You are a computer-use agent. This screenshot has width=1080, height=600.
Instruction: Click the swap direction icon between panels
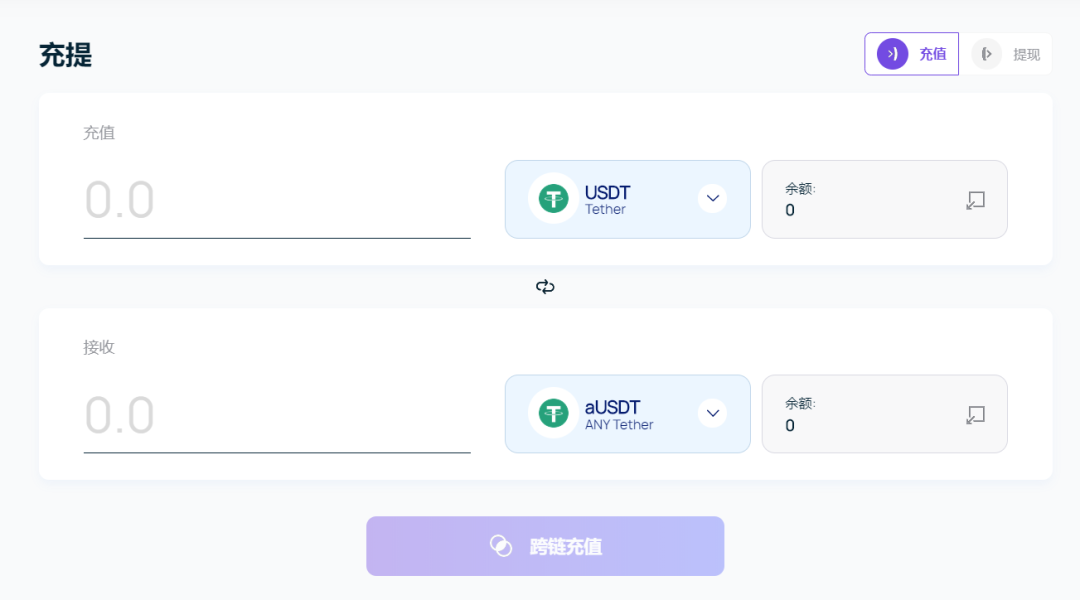[x=545, y=287]
